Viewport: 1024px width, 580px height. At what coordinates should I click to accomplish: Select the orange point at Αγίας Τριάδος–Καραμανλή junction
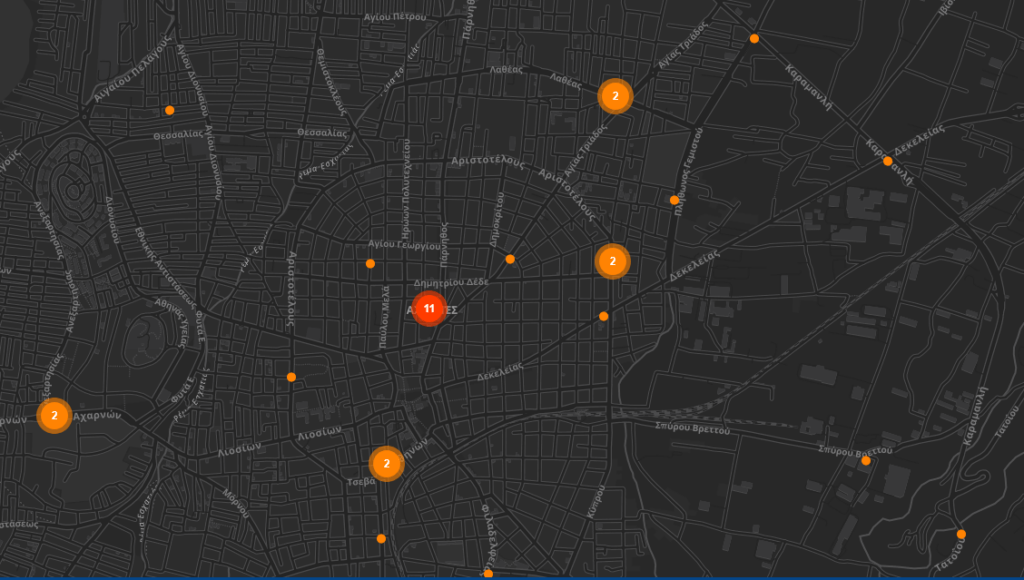(x=754, y=39)
